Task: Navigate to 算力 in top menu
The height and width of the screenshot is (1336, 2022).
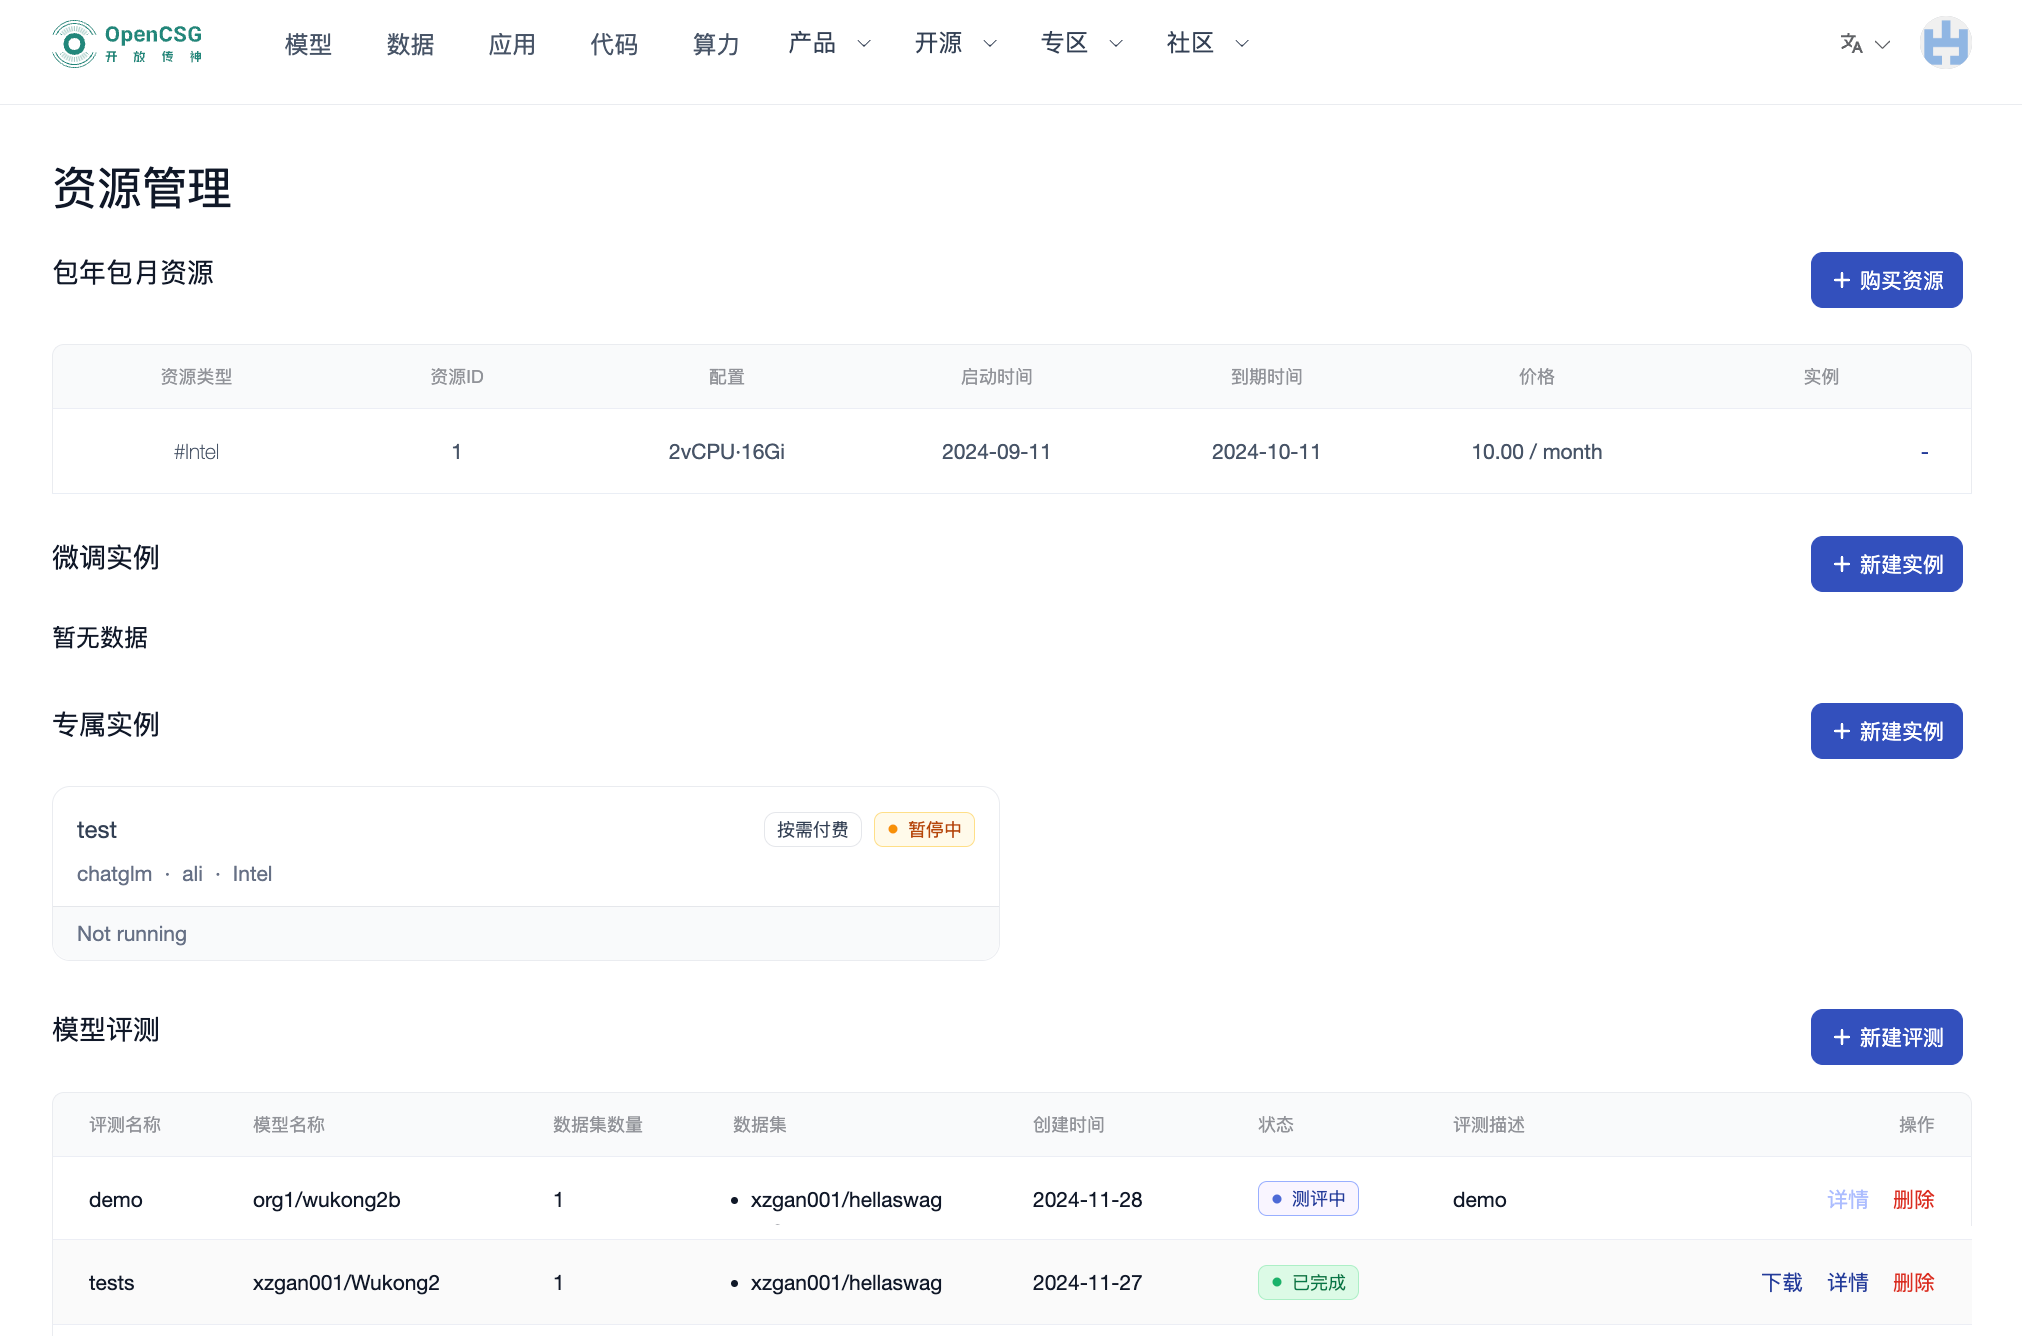Action: click(716, 44)
